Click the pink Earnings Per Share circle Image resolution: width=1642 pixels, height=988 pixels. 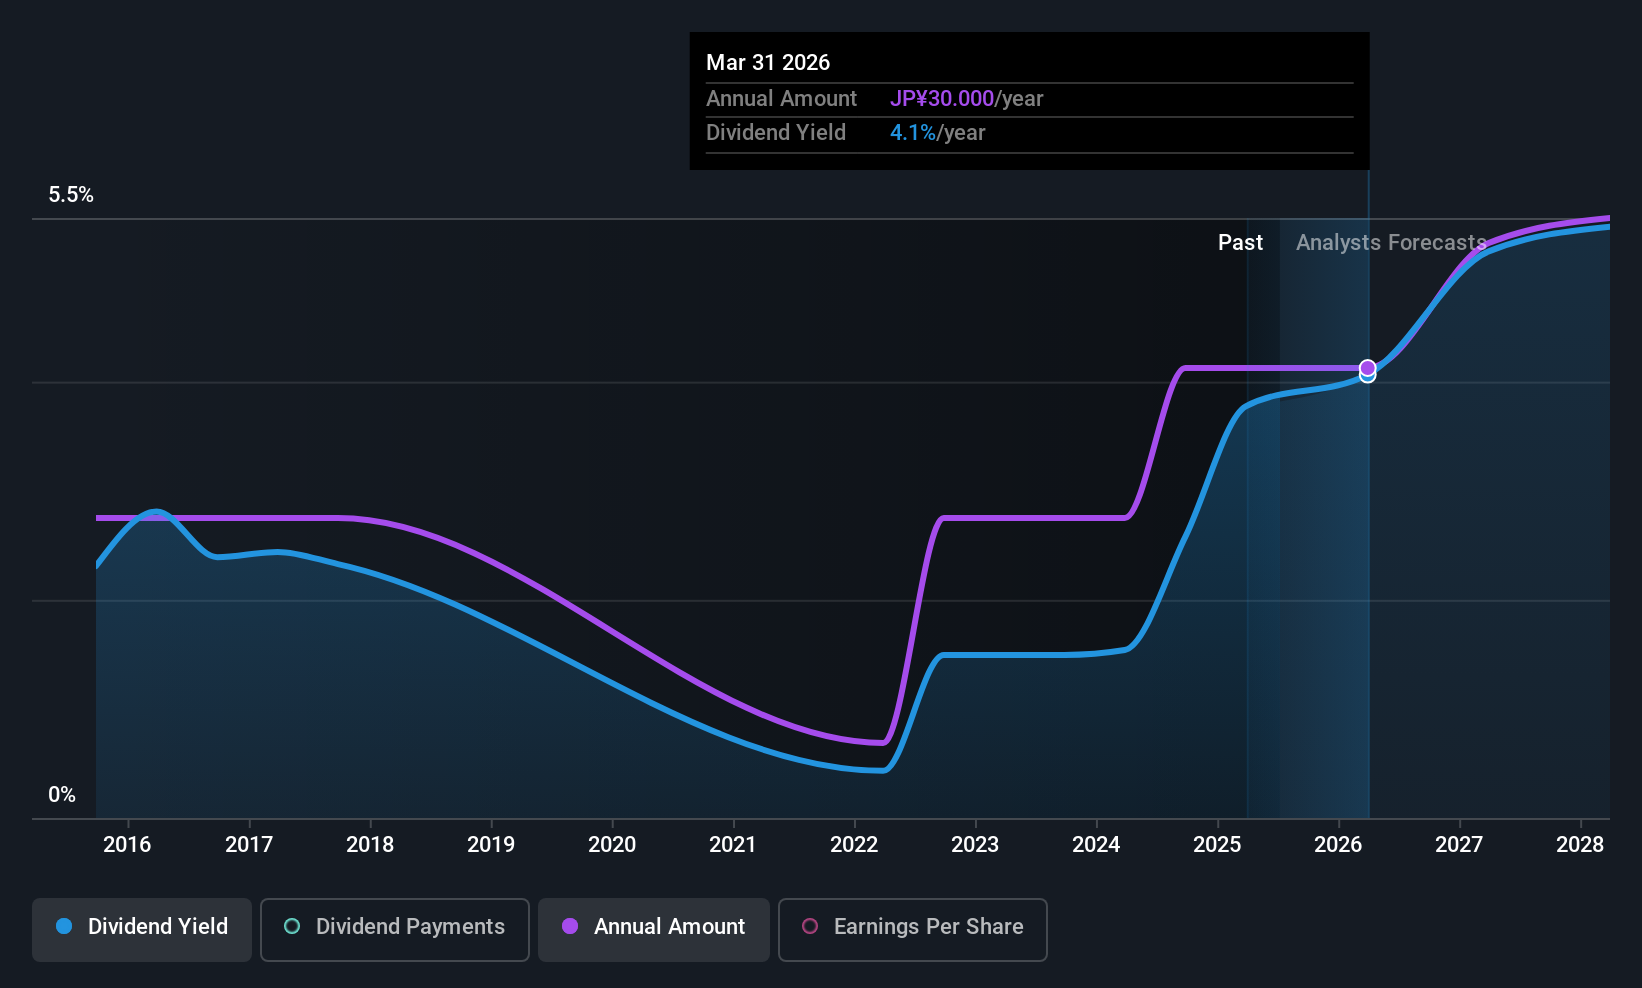click(810, 926)
